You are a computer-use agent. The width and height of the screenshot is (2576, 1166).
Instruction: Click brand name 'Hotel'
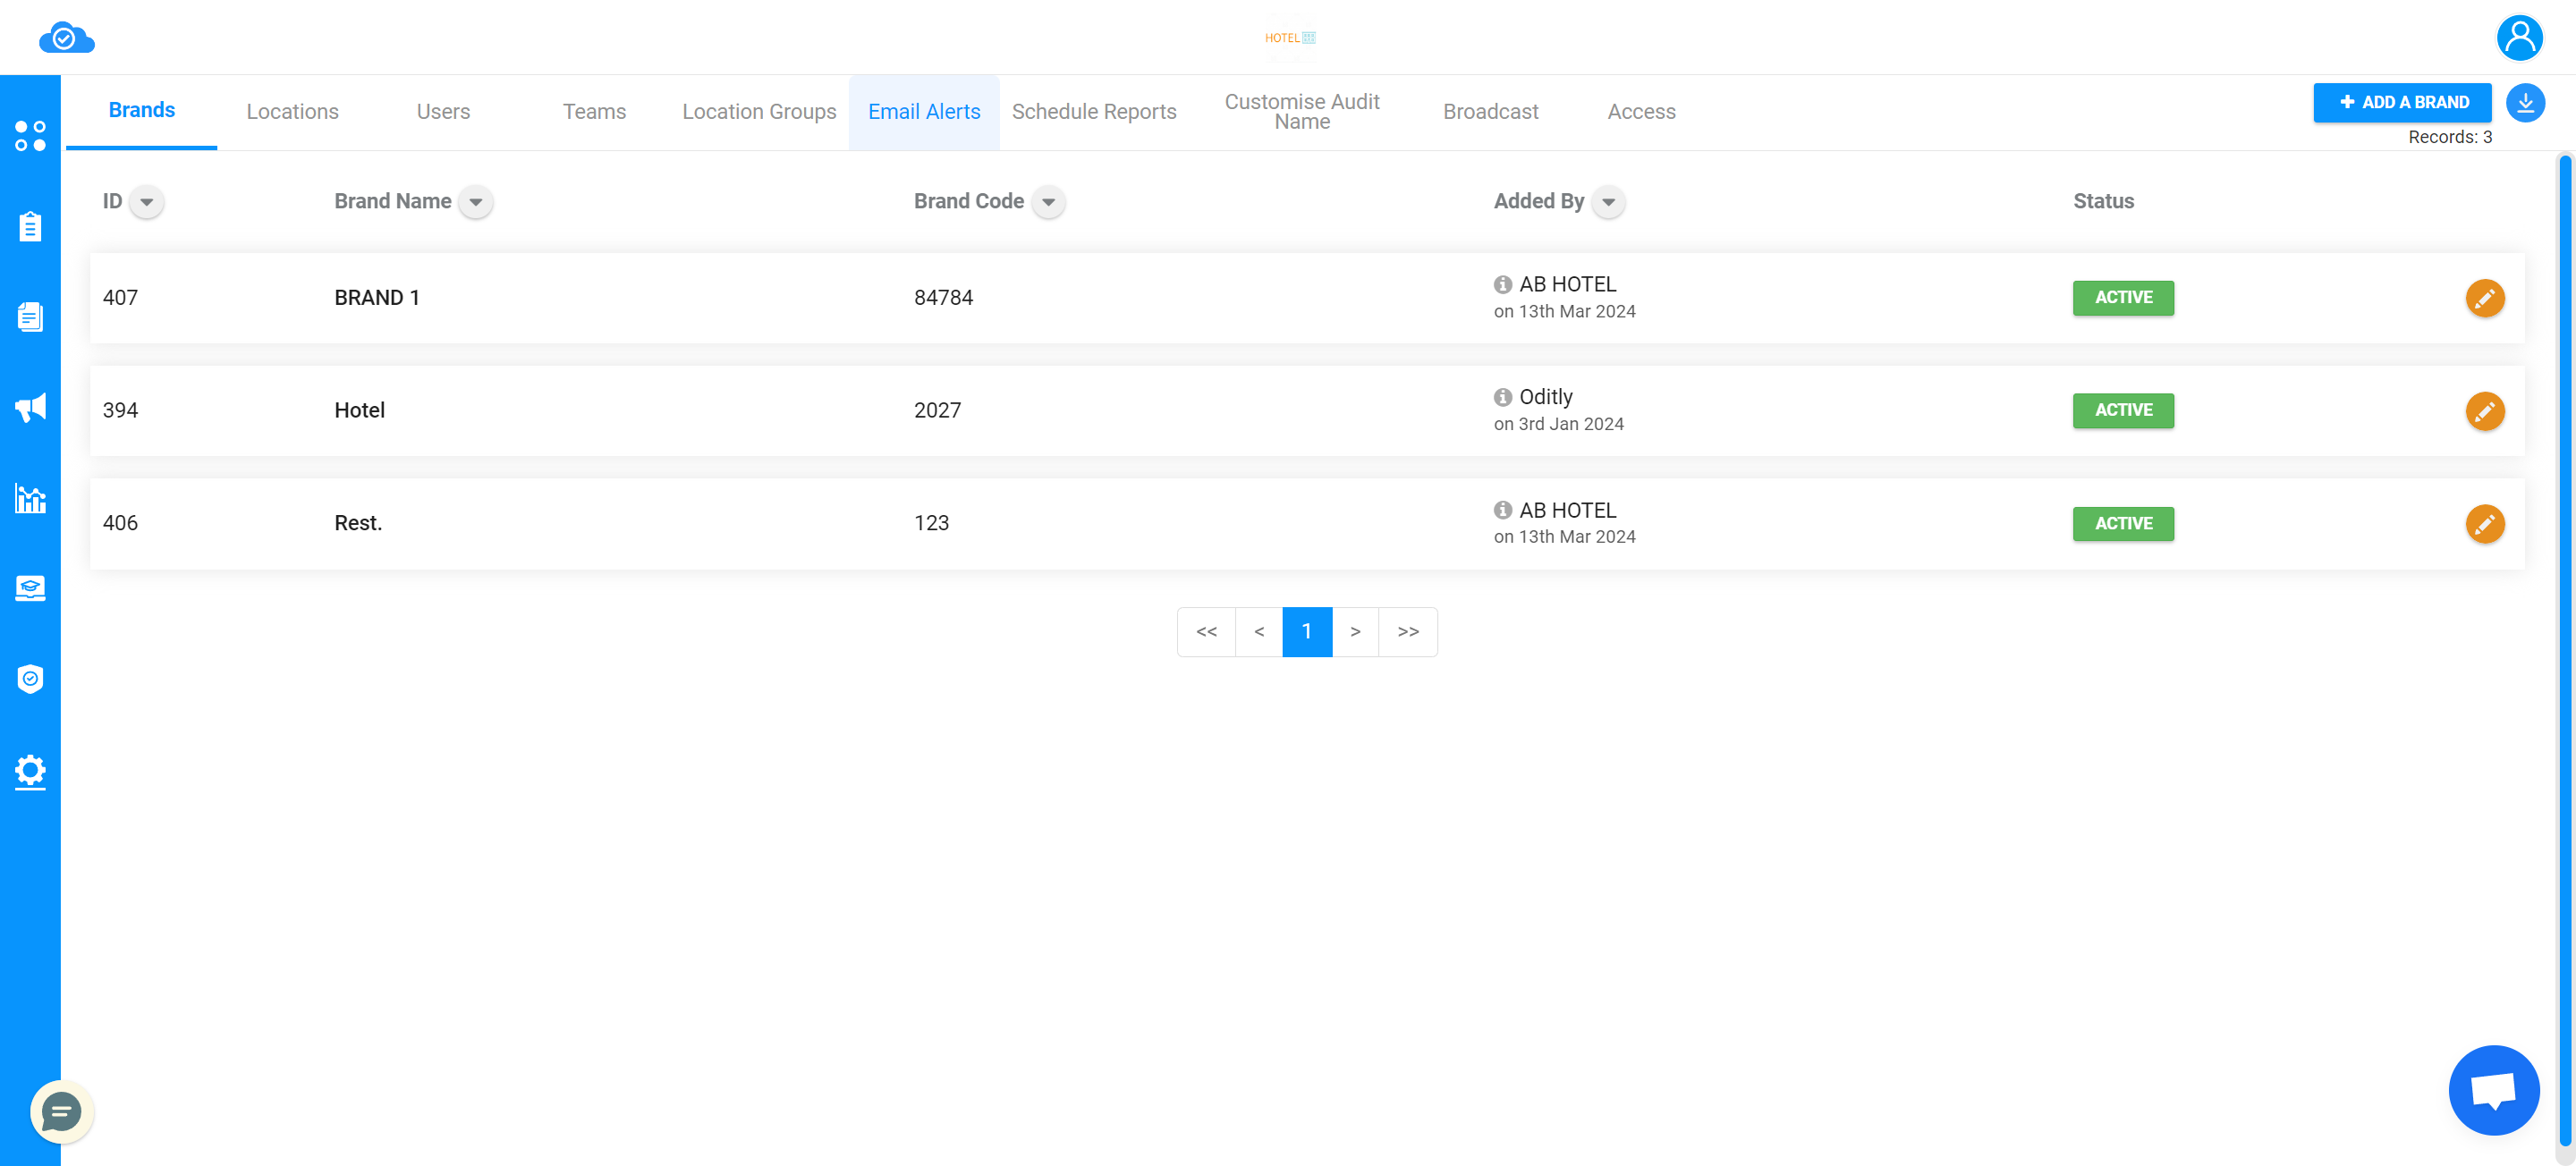point(359,411)
